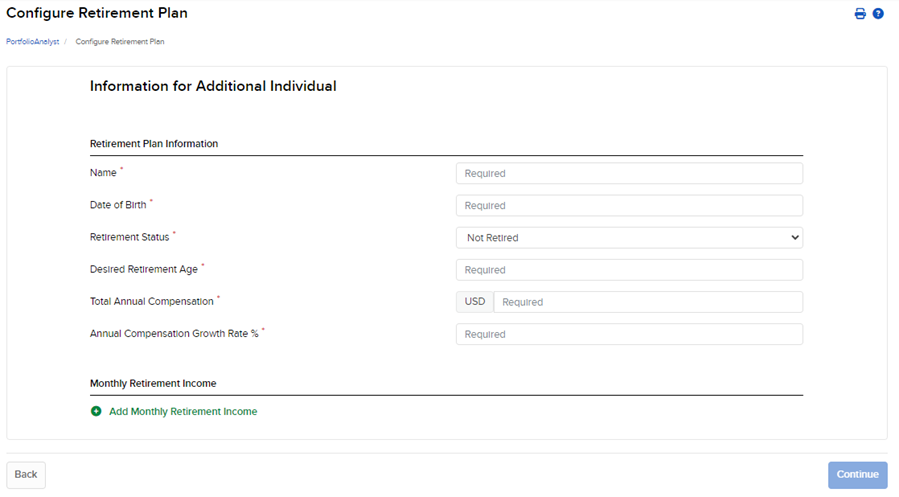Click the USD currency prefix box
The width and height of the screenshot is (899, 497).
click(x=475, y=302)
